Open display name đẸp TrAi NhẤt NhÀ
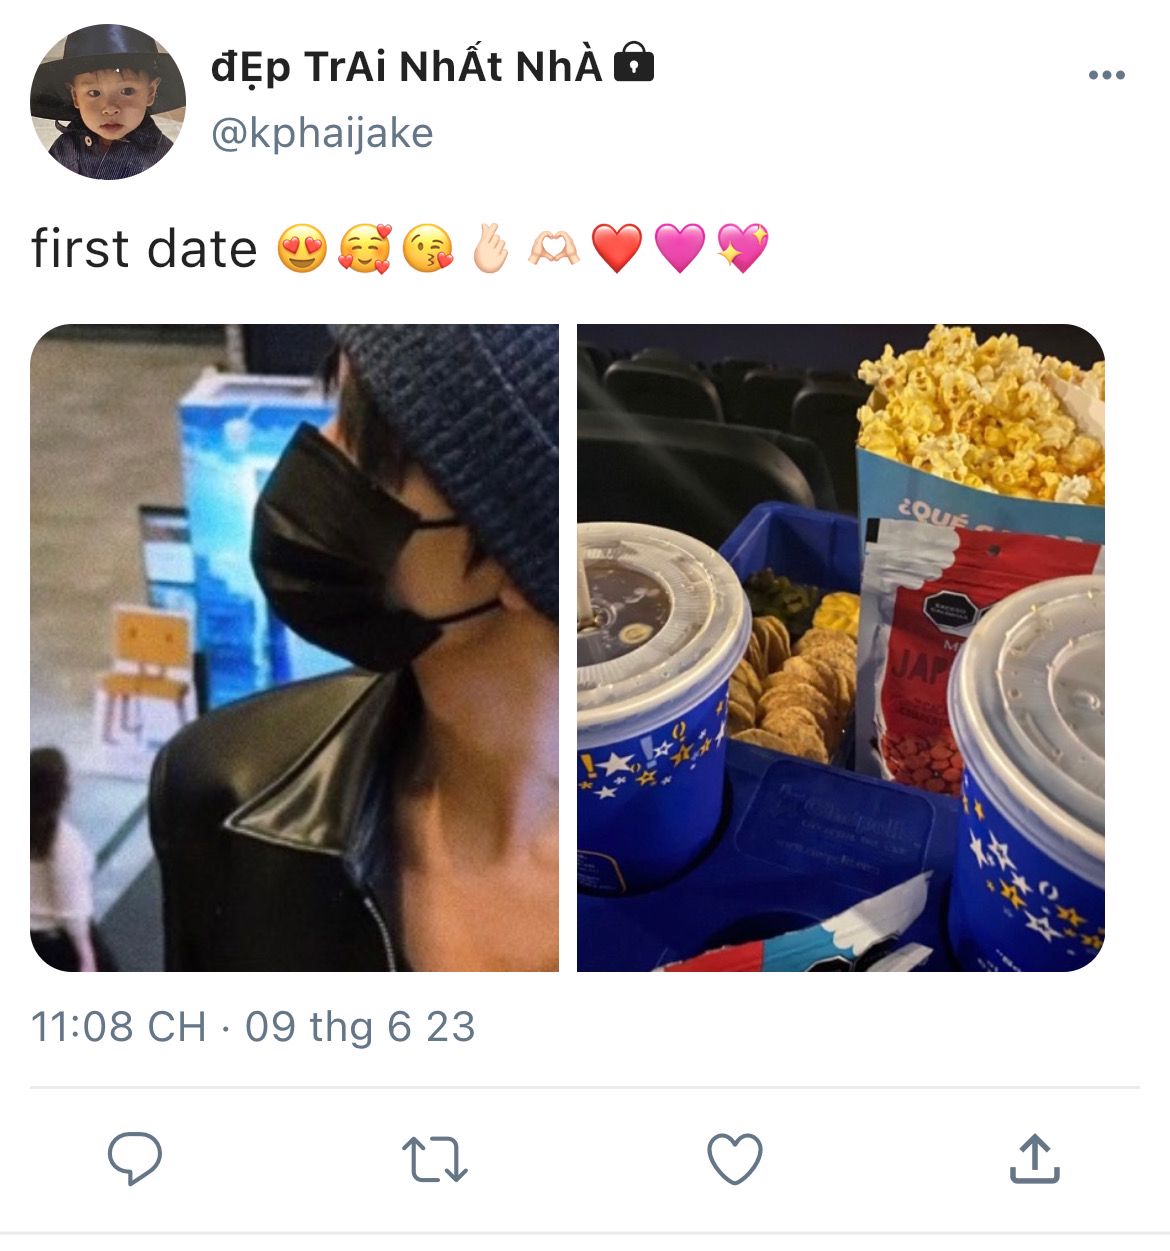This screenshot has width=1170, height=1251. coord(407,67)
